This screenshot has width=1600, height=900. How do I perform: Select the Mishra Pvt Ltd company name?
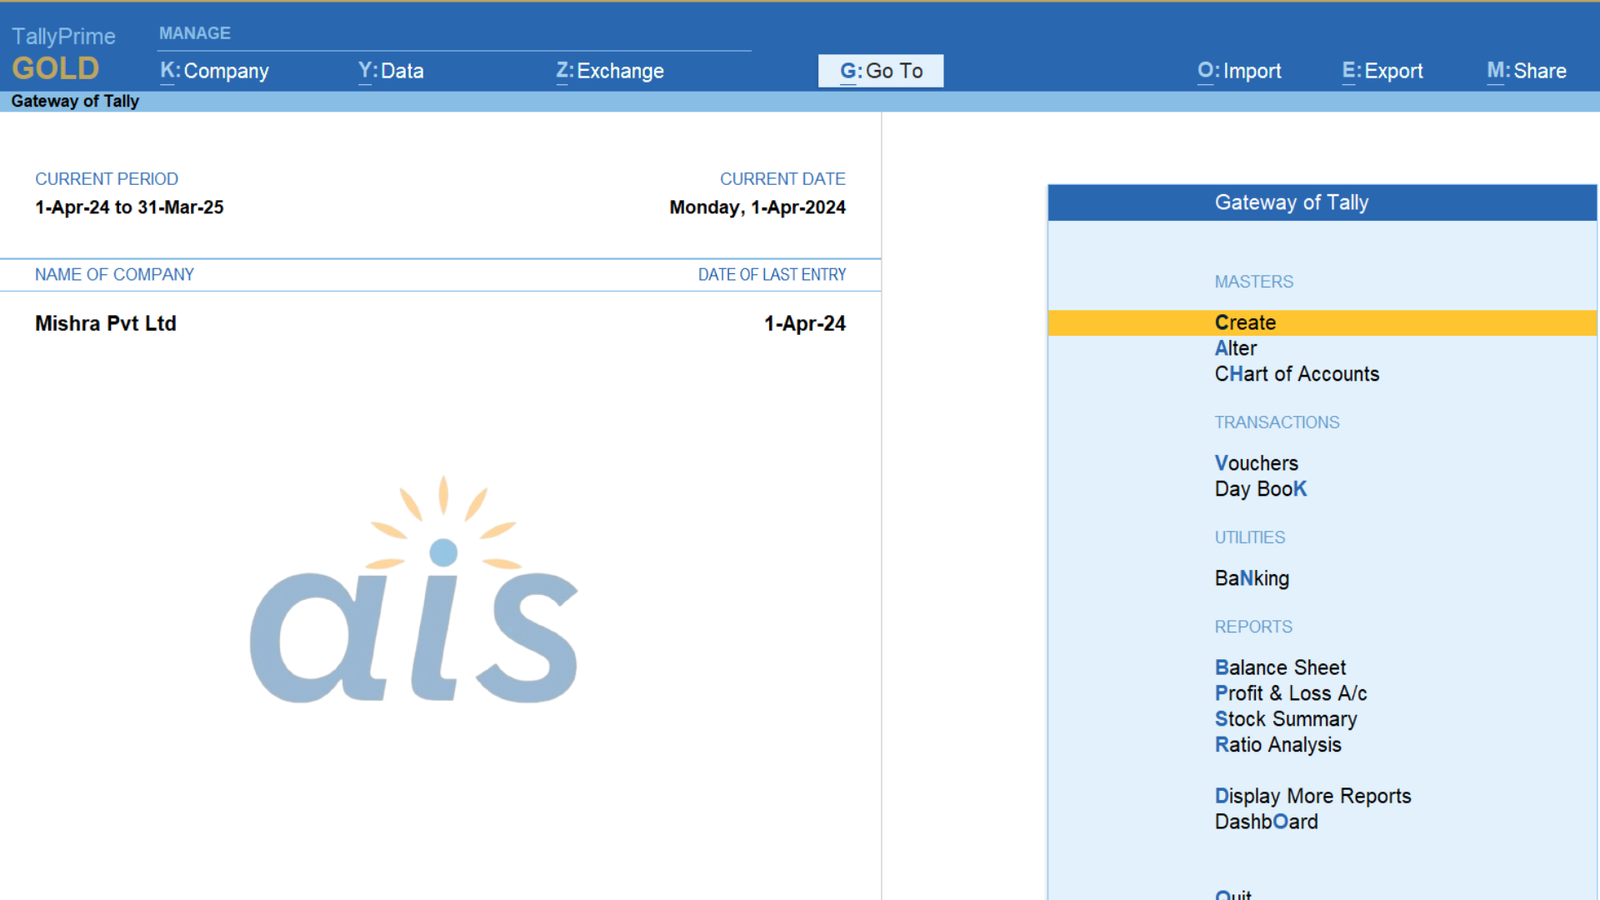click(106, 324)
